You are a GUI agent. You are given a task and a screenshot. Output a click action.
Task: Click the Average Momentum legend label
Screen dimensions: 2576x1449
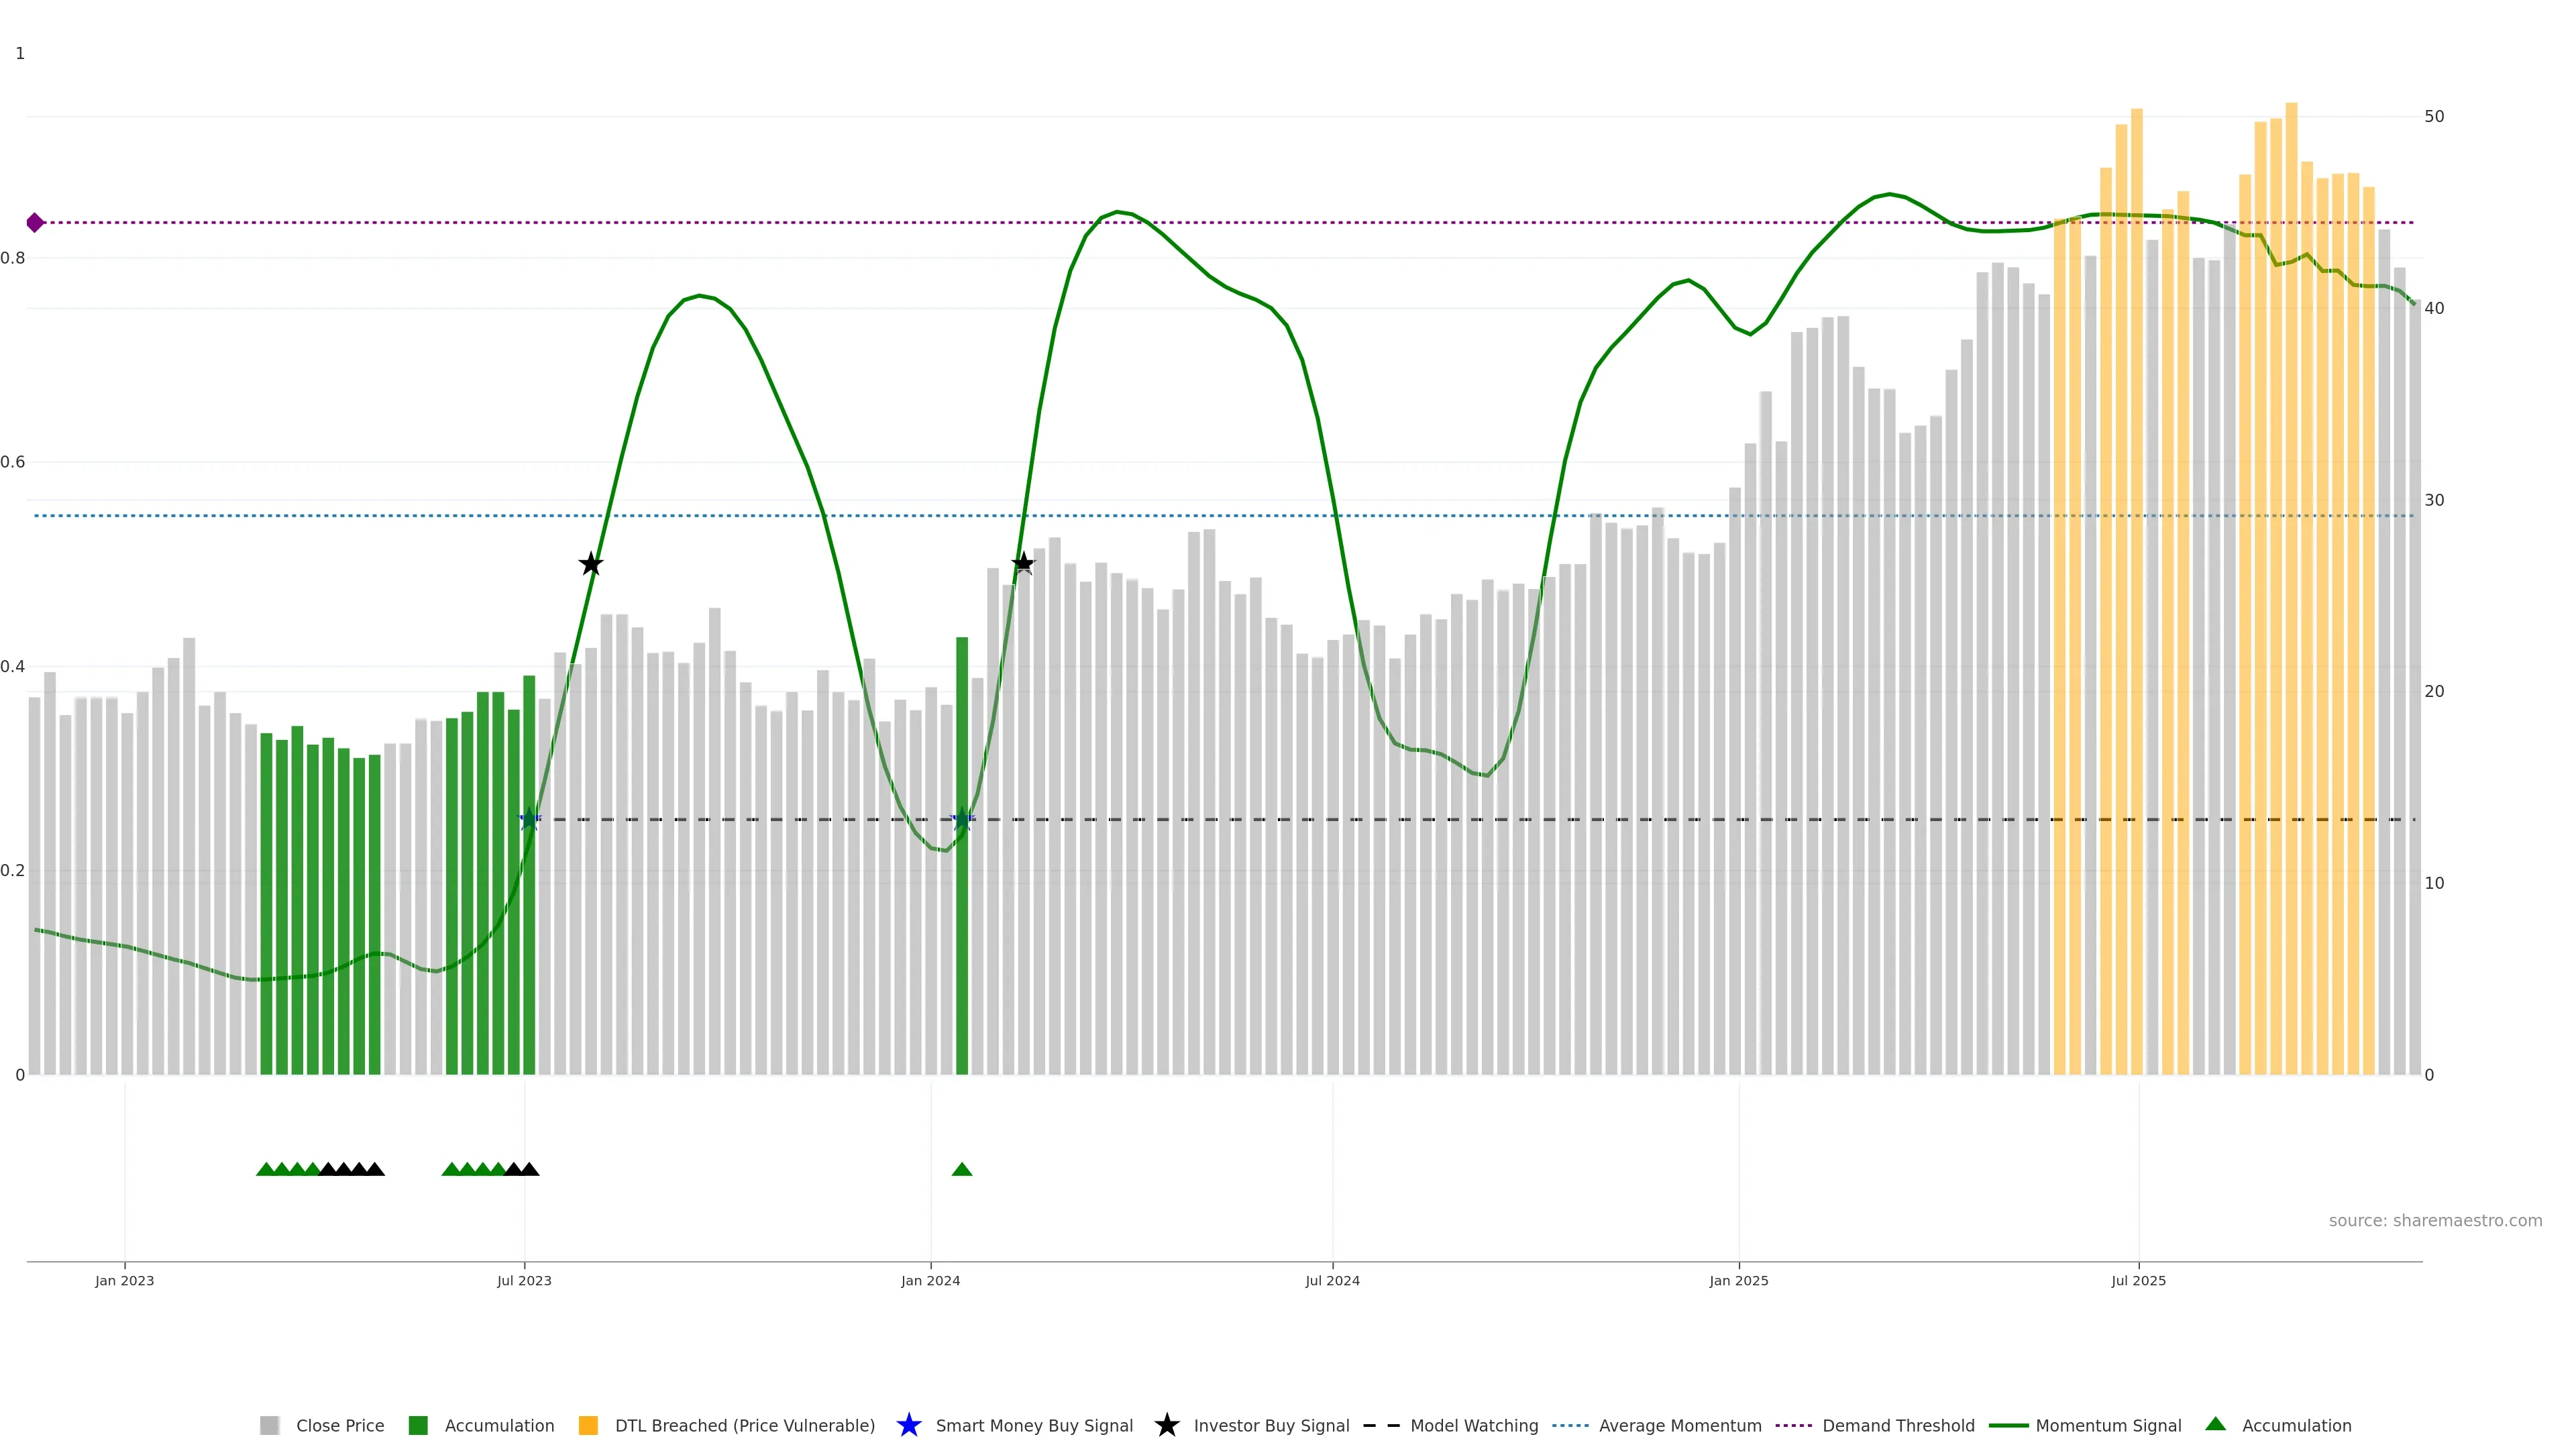[x=1680, y=1425]
